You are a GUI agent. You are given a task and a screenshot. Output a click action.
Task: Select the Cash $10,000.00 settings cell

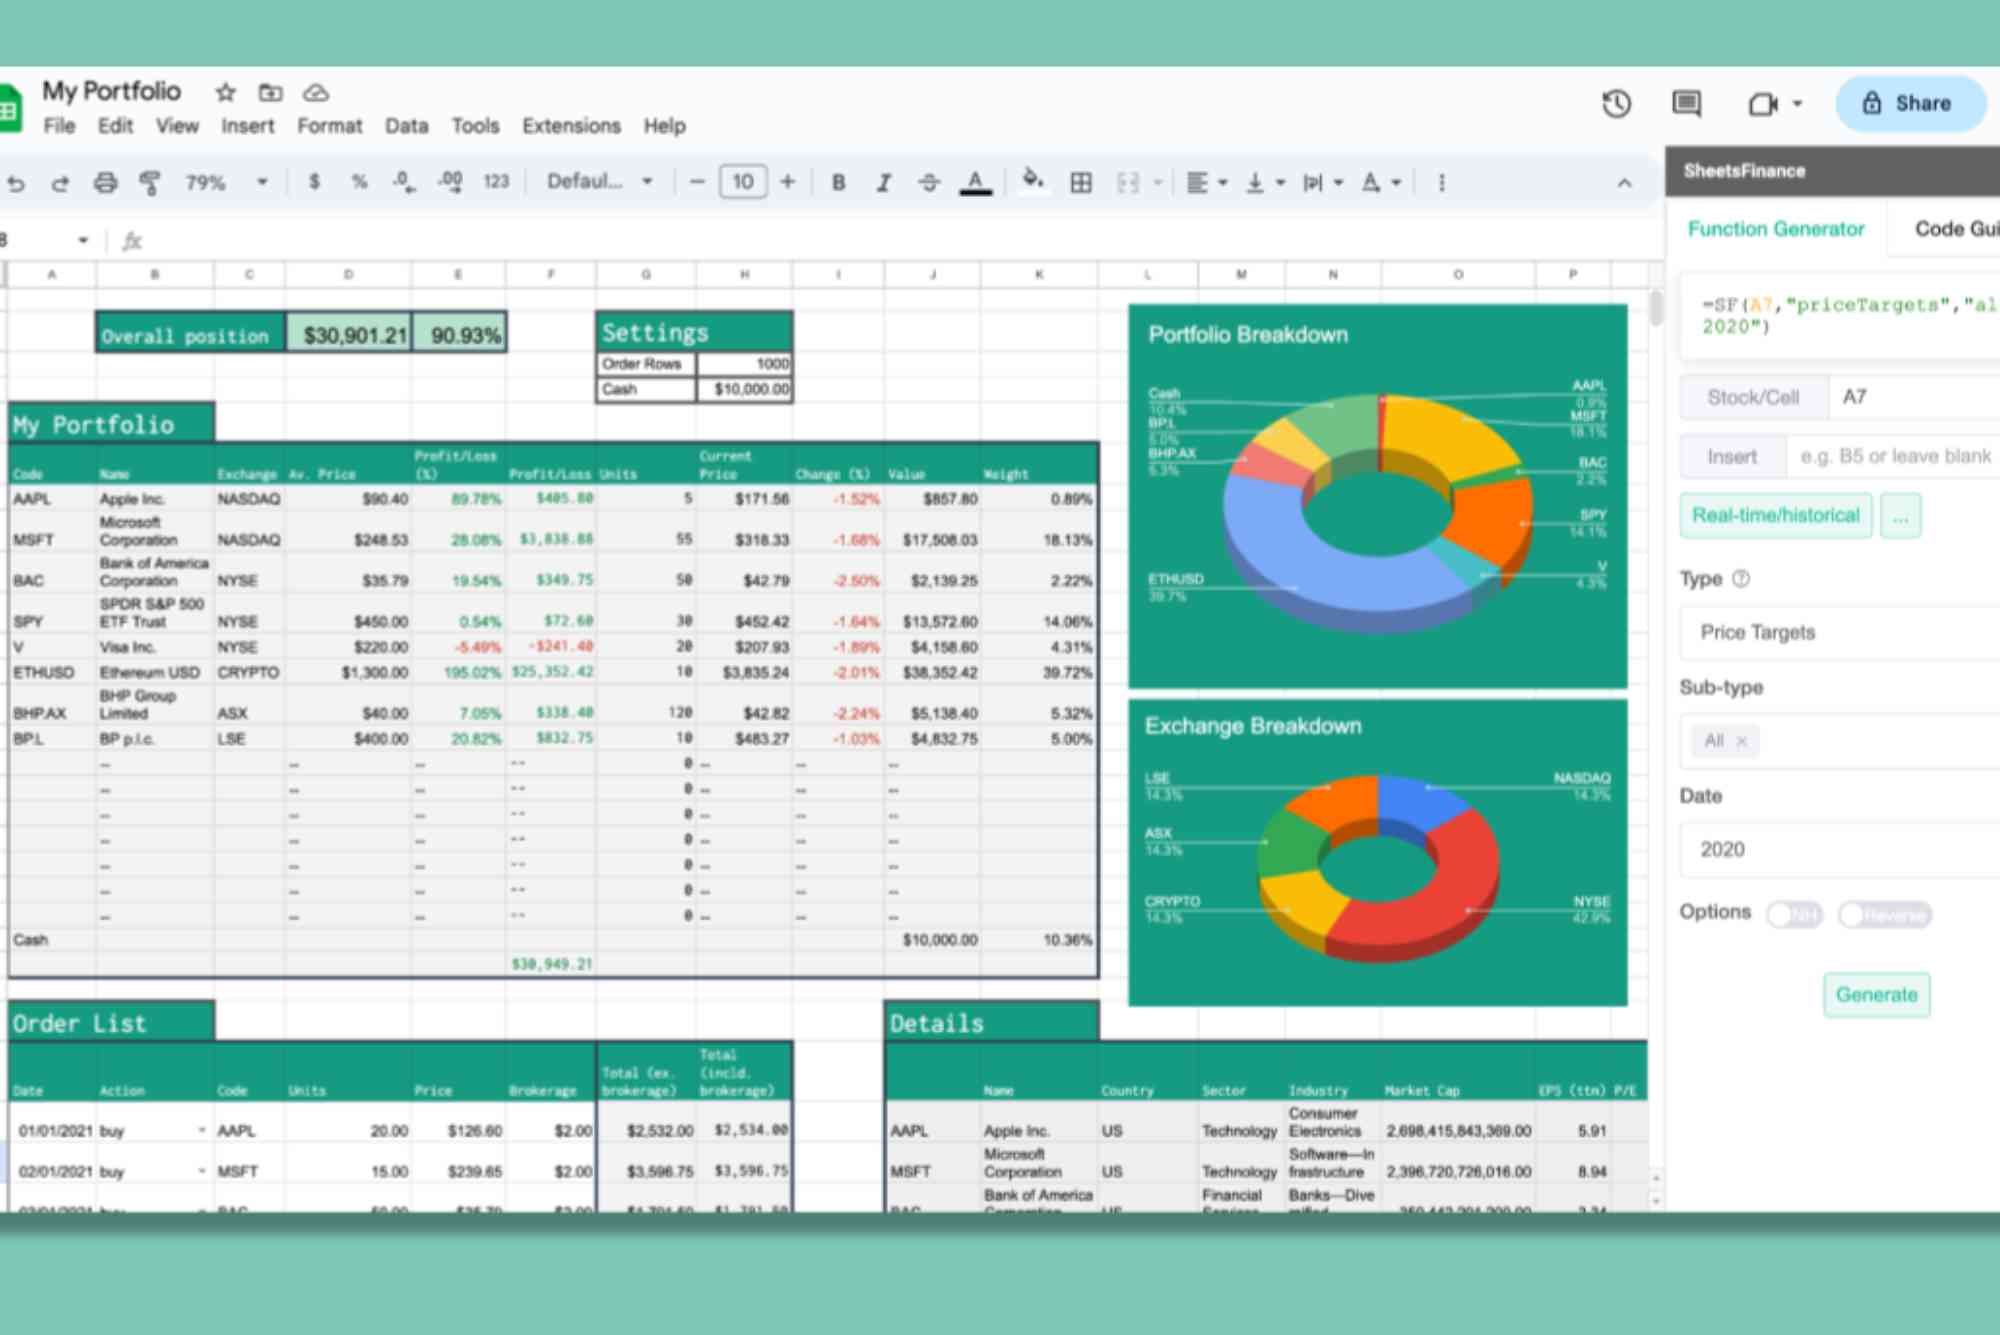(x=745, y=389)
